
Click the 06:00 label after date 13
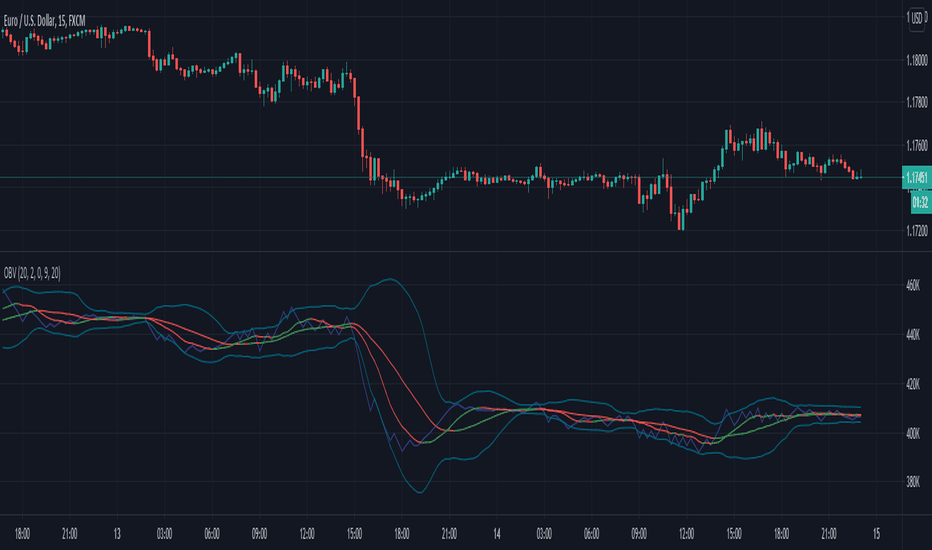(212, 534)
